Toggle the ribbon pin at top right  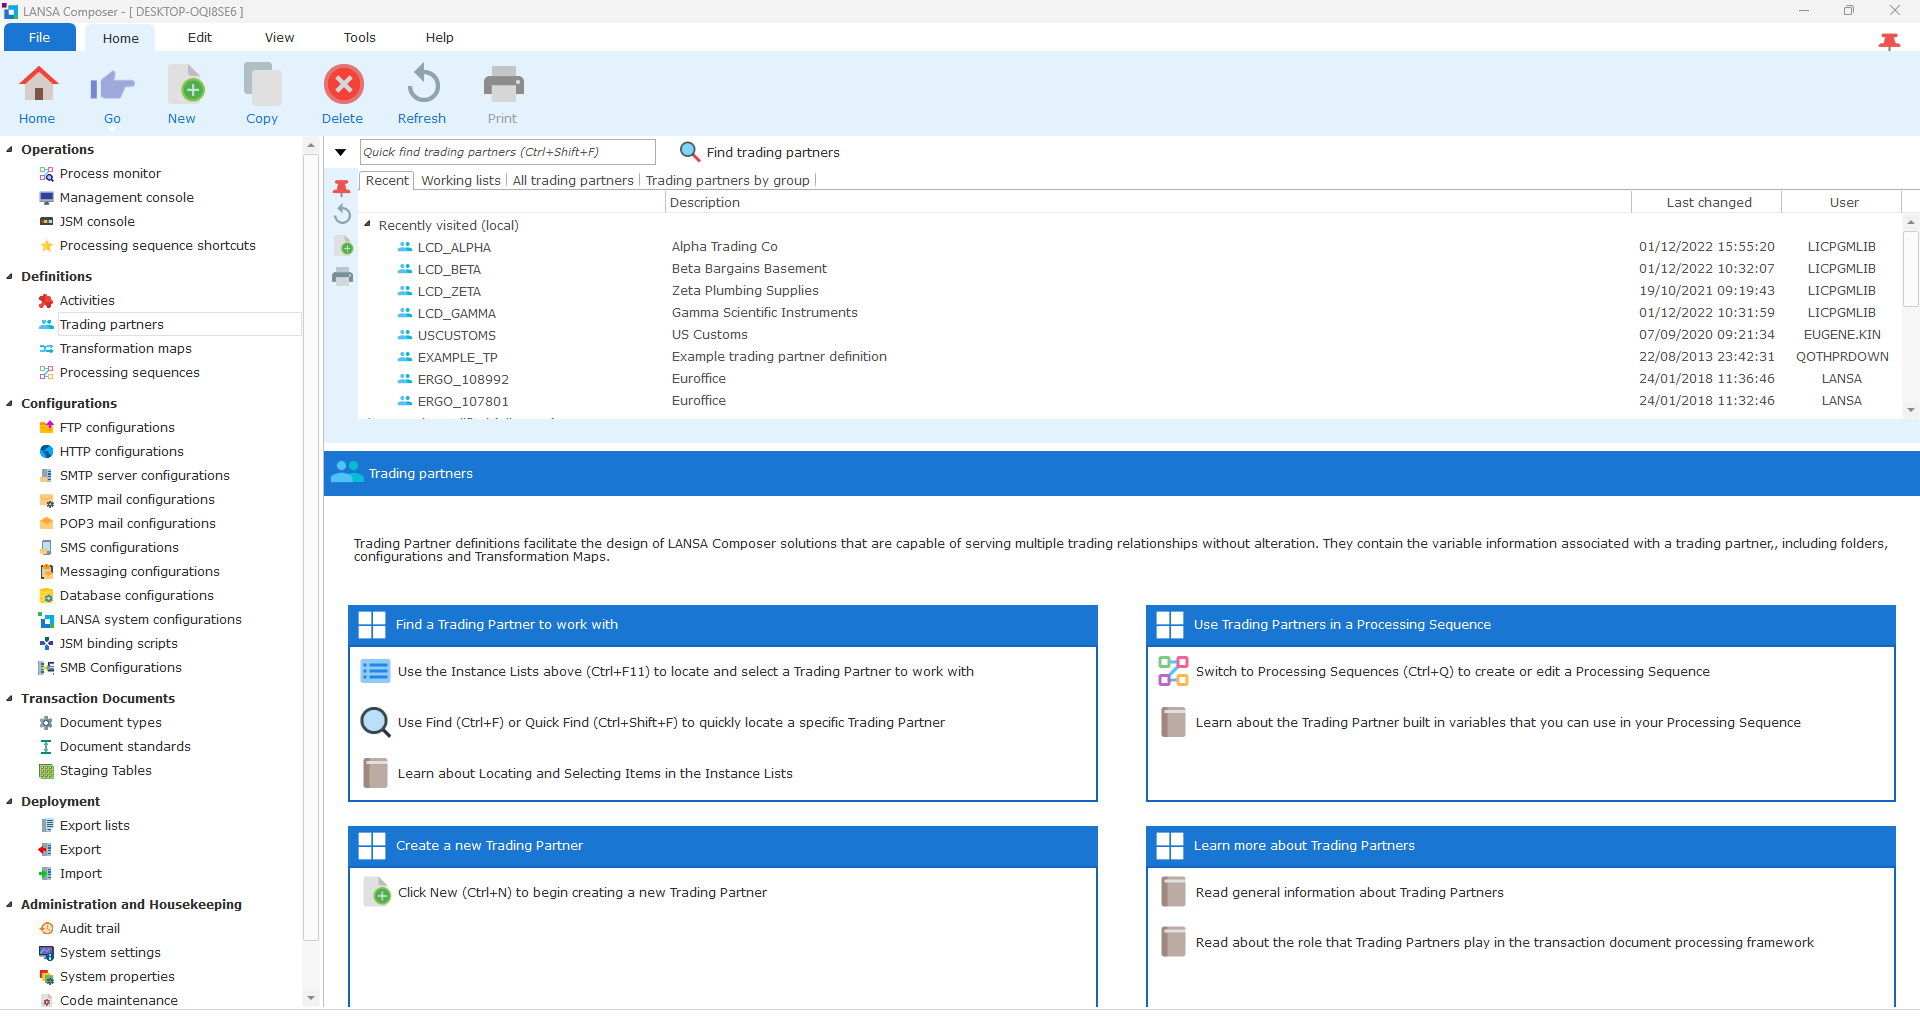1888,41
